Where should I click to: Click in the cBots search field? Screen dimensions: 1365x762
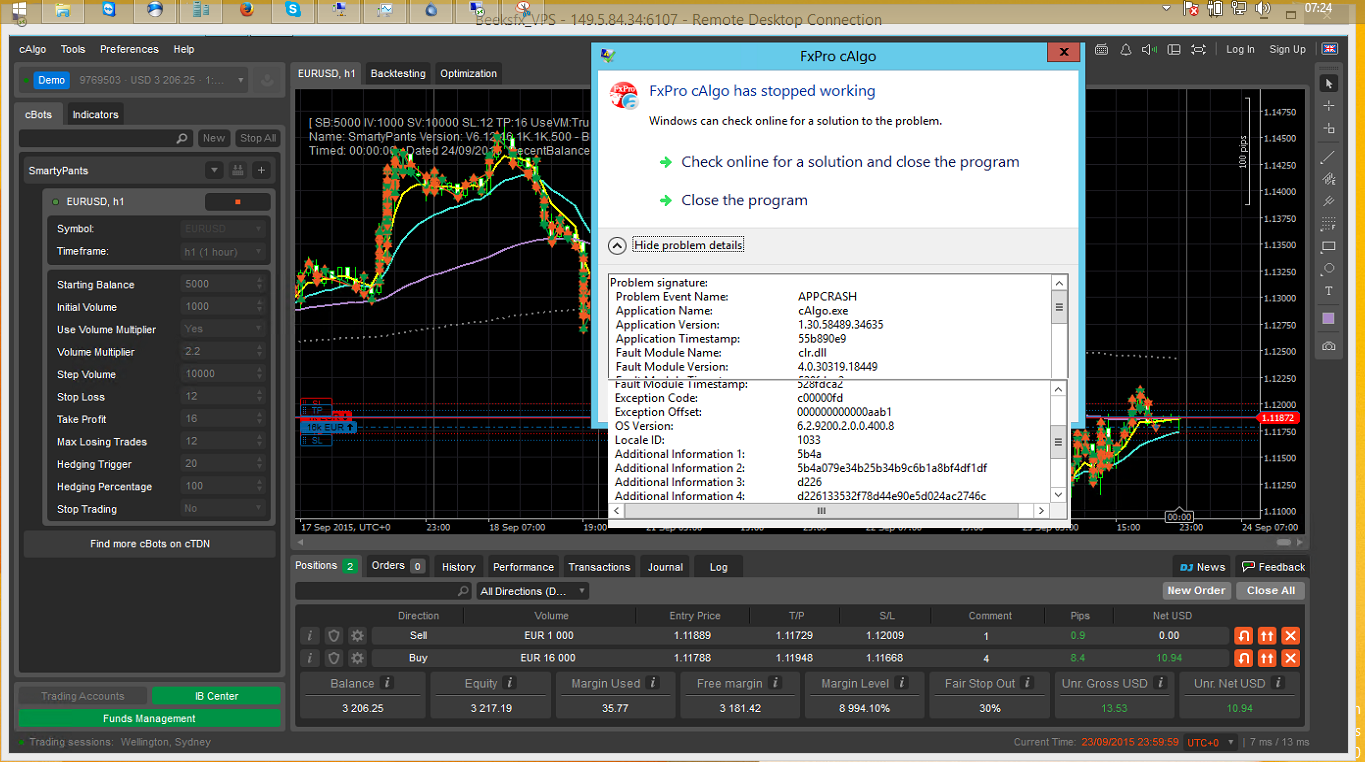pyautogui.click(x=105, y=138)
